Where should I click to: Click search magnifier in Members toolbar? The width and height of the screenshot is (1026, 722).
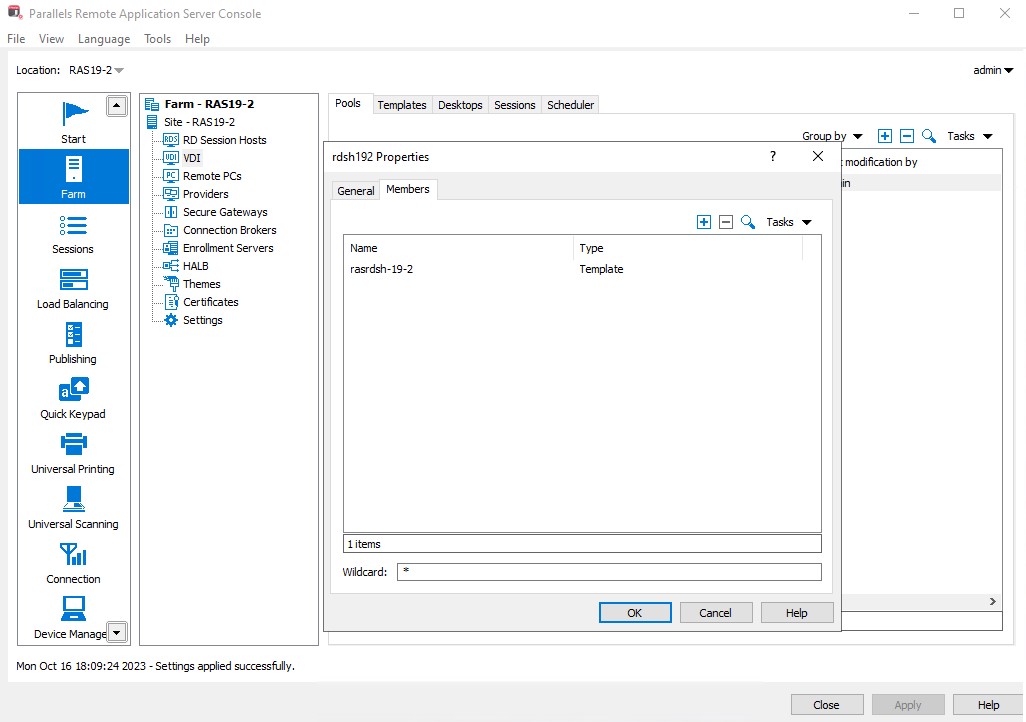pyautogui.click(x=748, y=222)
